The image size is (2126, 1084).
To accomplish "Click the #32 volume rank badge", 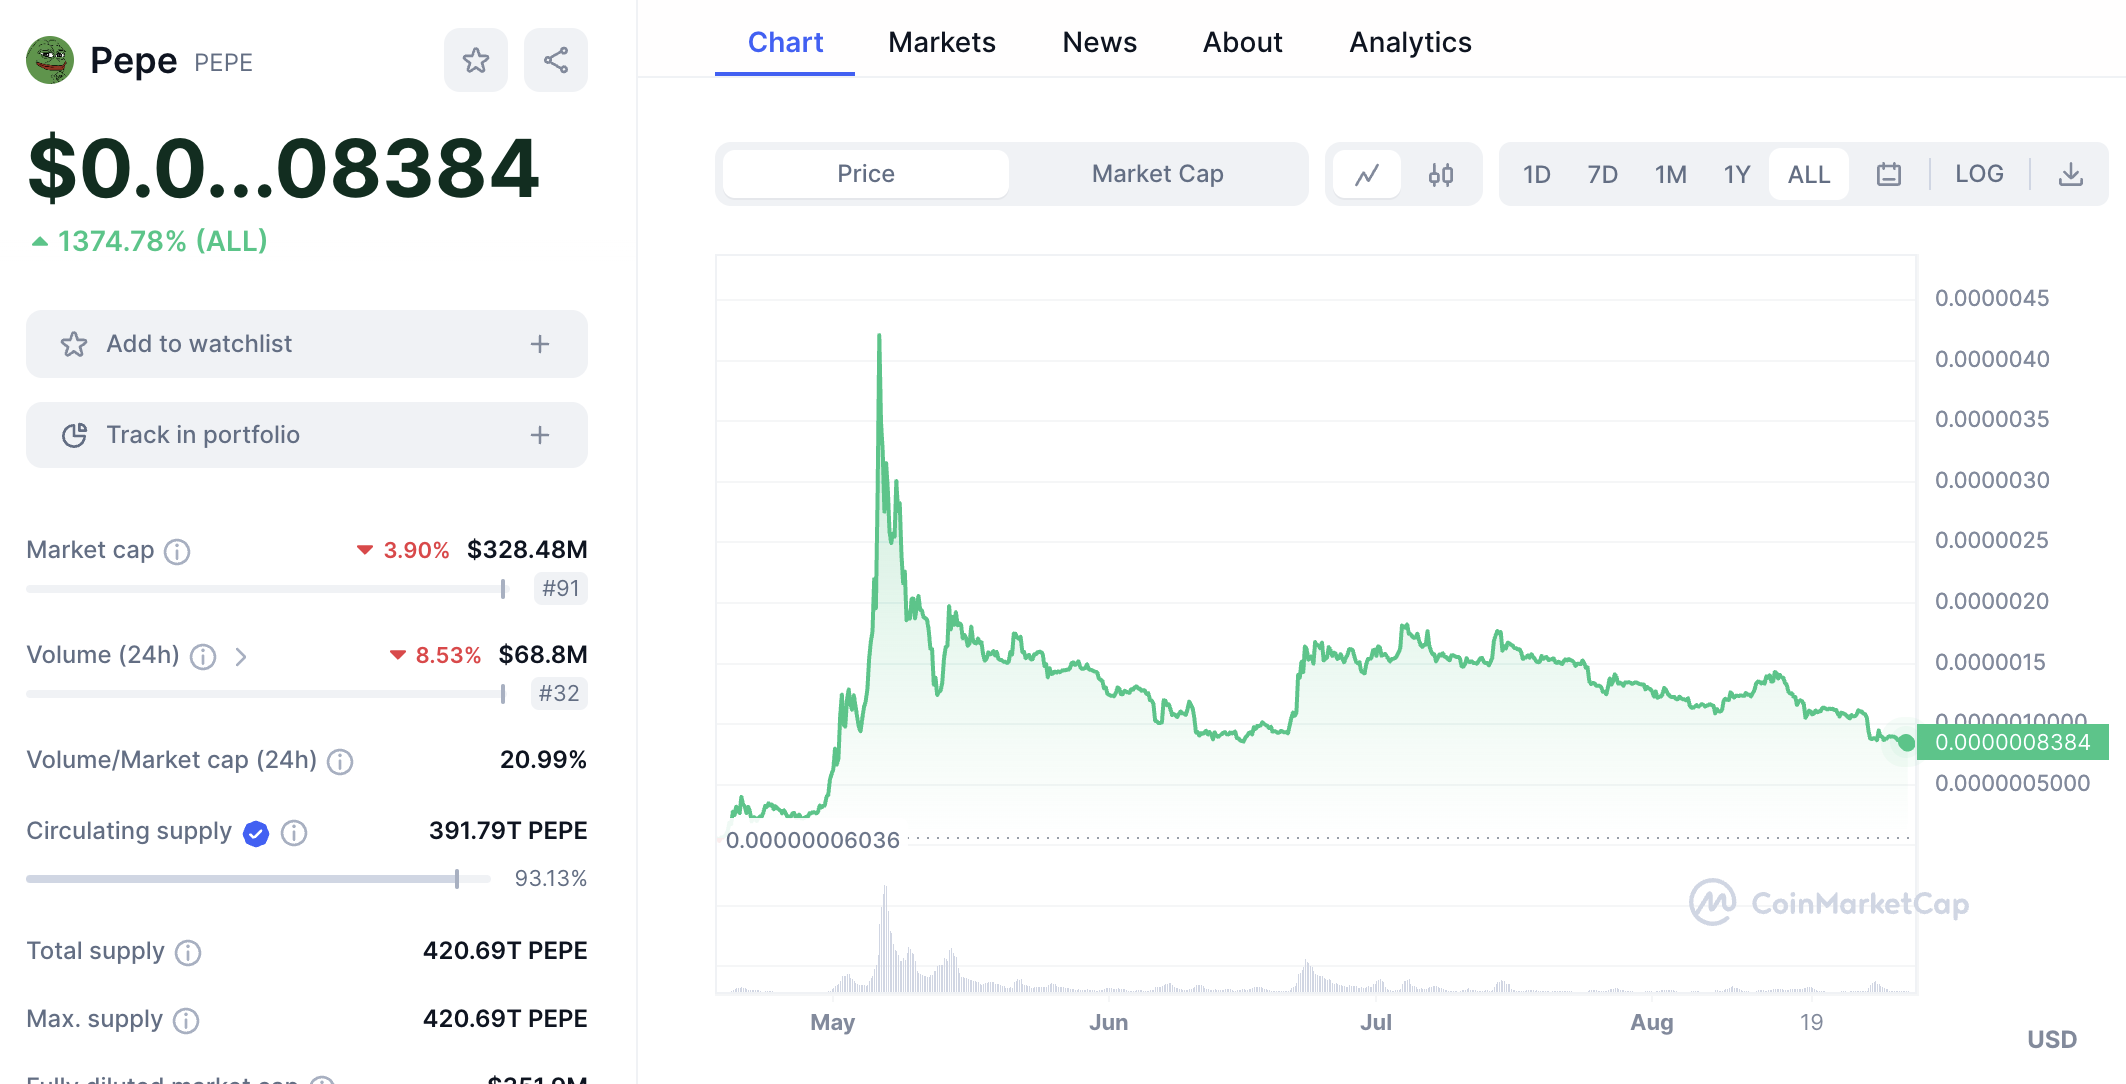I will (x=560, y=694).
